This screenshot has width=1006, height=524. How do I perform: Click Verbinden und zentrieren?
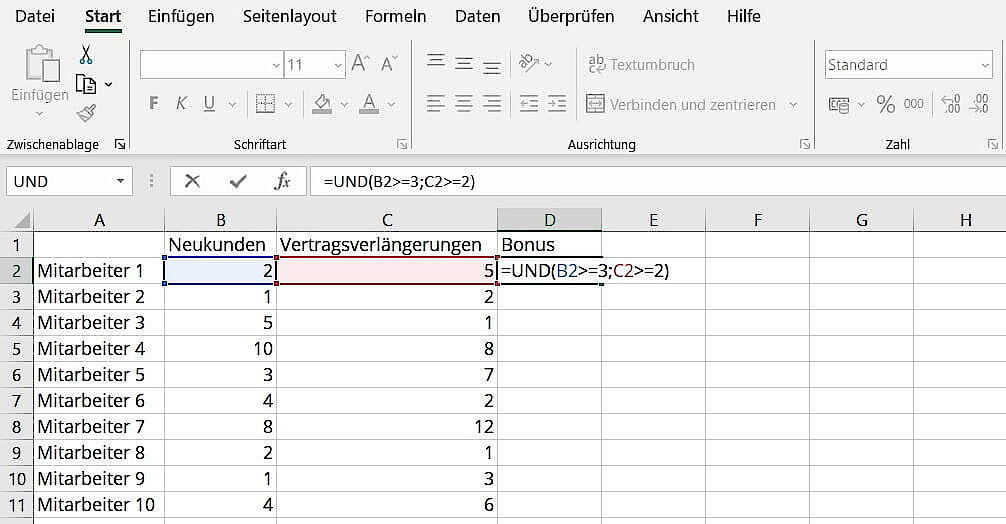coord(681,104)
